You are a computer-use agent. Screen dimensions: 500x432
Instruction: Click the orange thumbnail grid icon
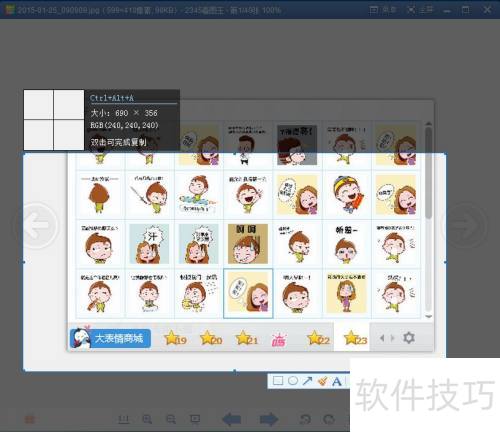pyautogui.click(x=30, y=419)
